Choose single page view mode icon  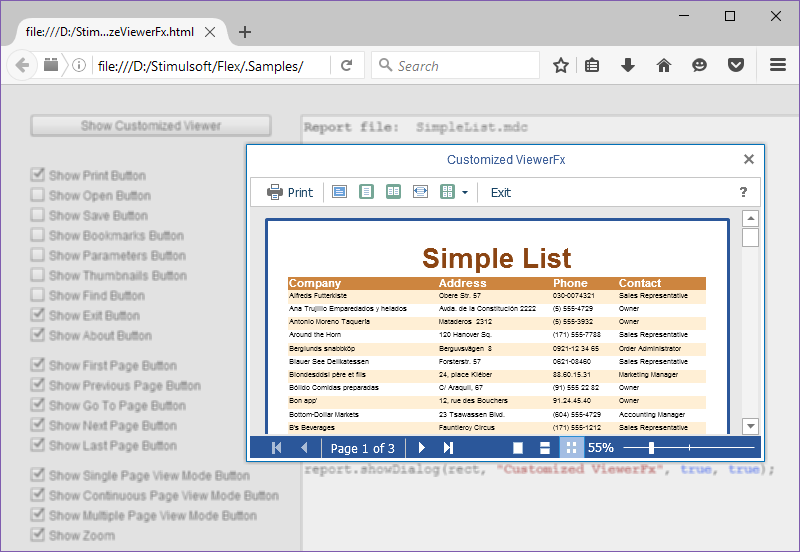(x=518, y=448)
